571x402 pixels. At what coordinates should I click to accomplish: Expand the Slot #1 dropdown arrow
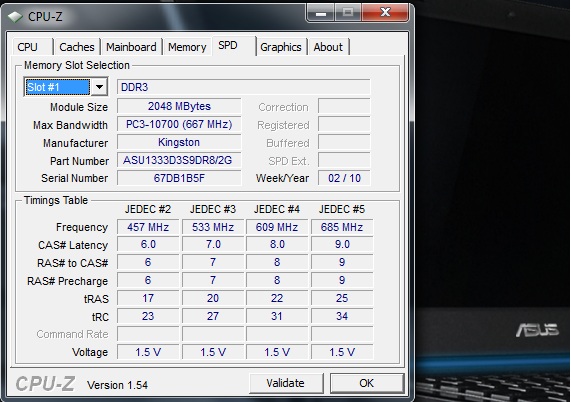(99, 87)
